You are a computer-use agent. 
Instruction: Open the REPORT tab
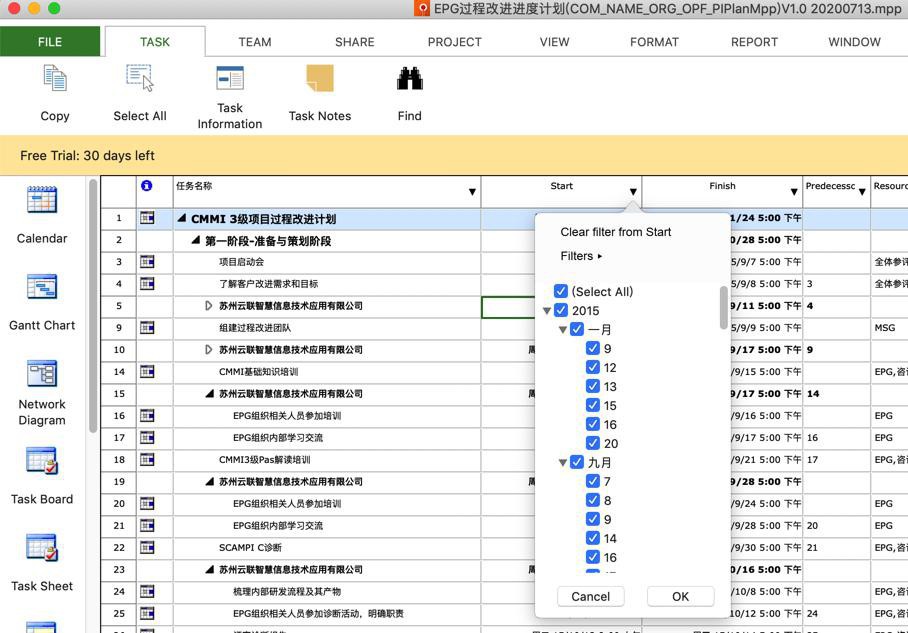coord(754,42)
